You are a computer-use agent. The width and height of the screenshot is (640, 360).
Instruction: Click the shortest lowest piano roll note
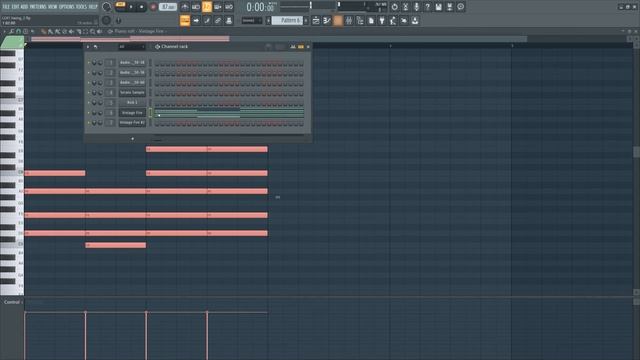click(116, 245)
